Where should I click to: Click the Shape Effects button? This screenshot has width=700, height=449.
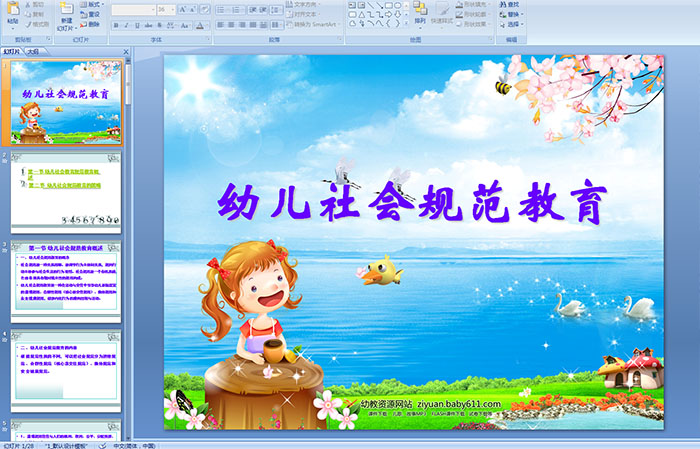coord(473,24)
